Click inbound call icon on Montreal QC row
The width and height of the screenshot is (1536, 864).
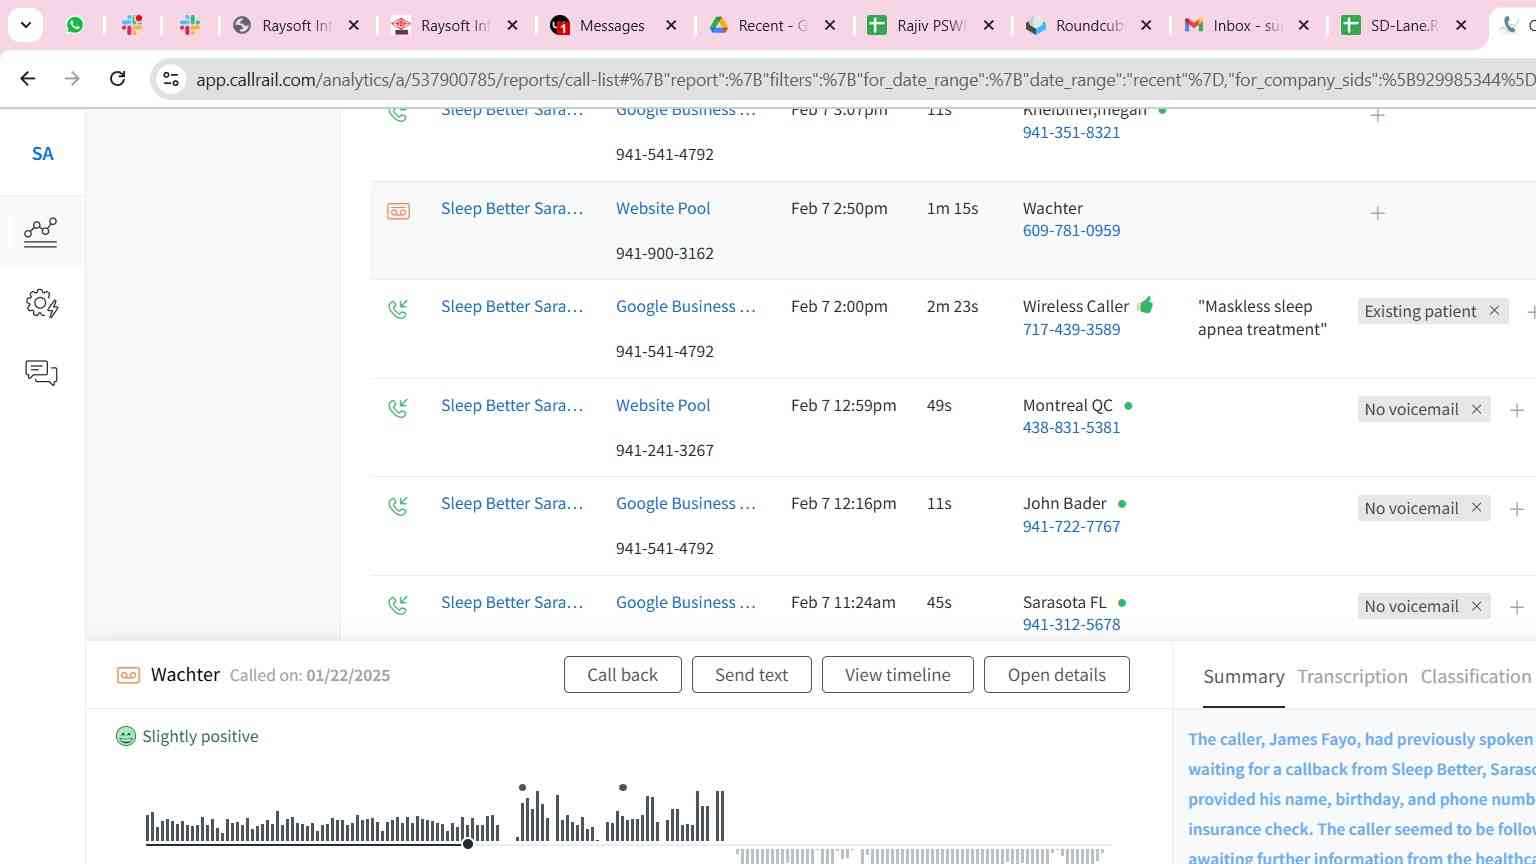click(398, 408)
